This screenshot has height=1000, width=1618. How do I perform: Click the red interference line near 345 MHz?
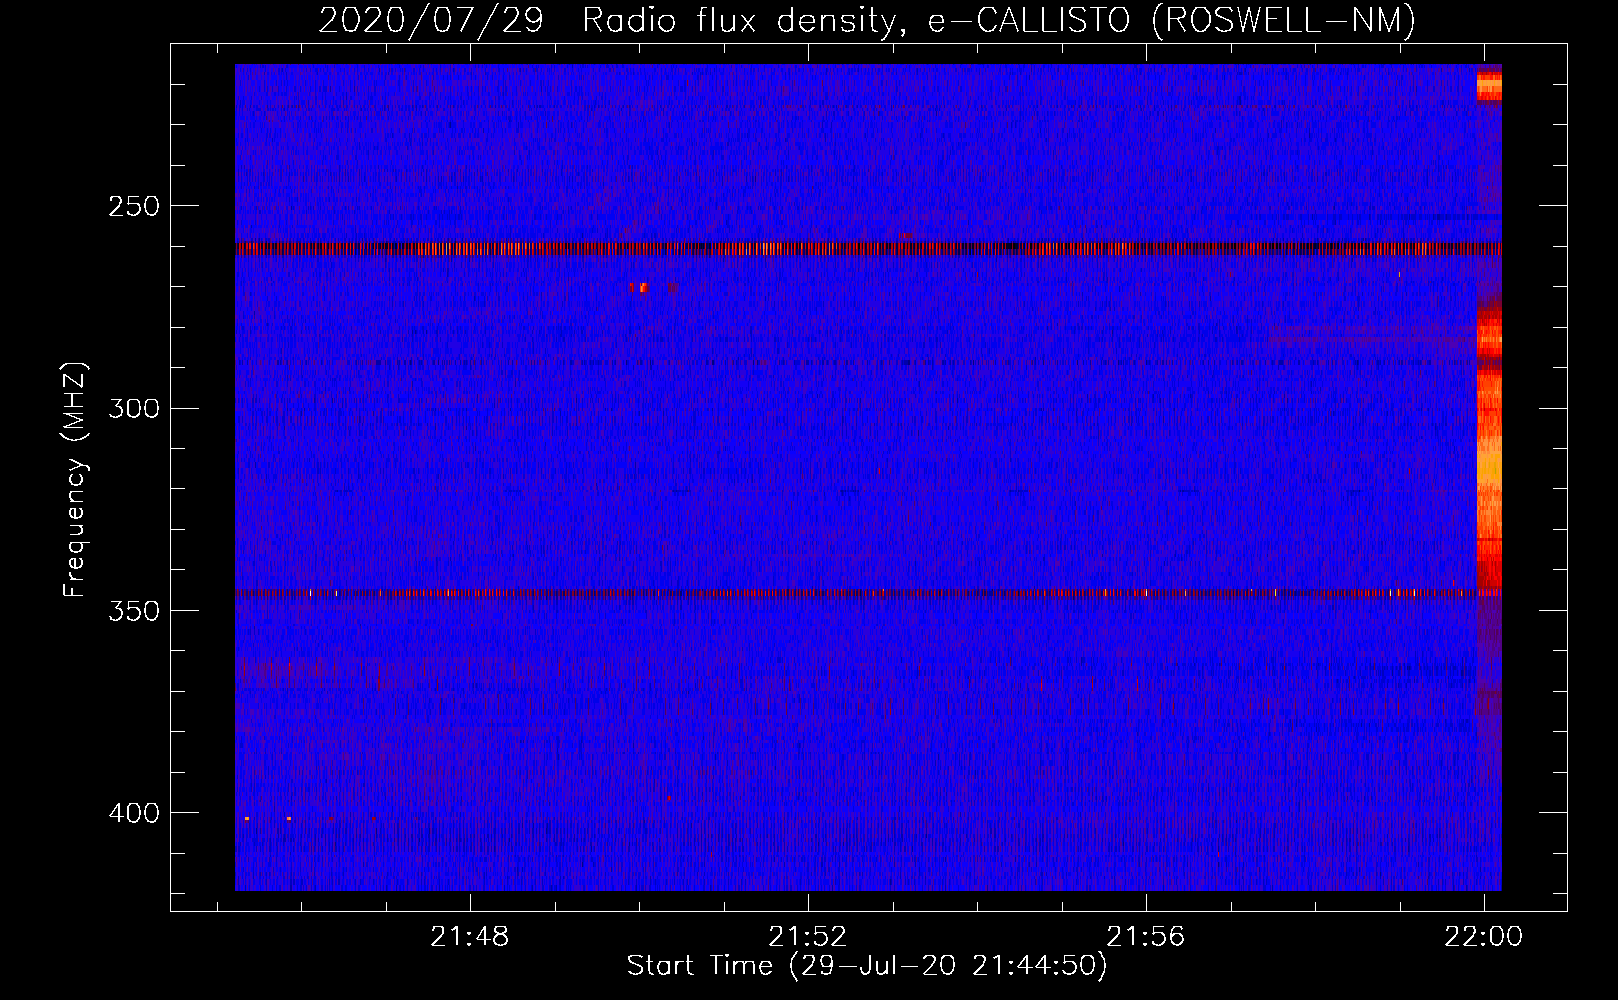(x=868, y=593)
